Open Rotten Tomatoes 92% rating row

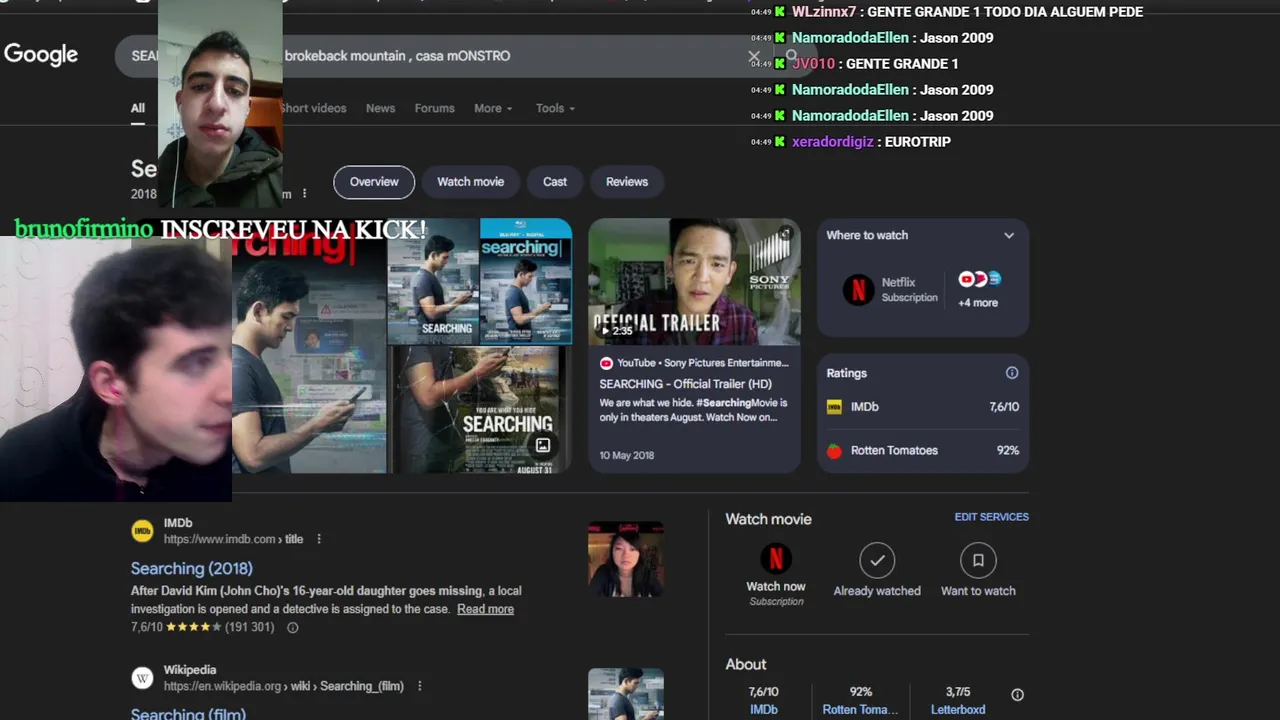tap(923, 450)
